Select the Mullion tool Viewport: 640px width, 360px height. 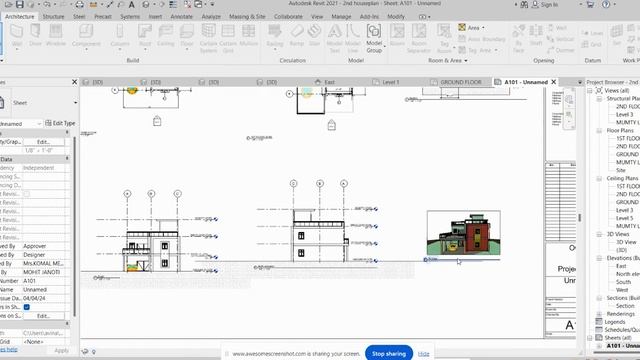[249, 35]
